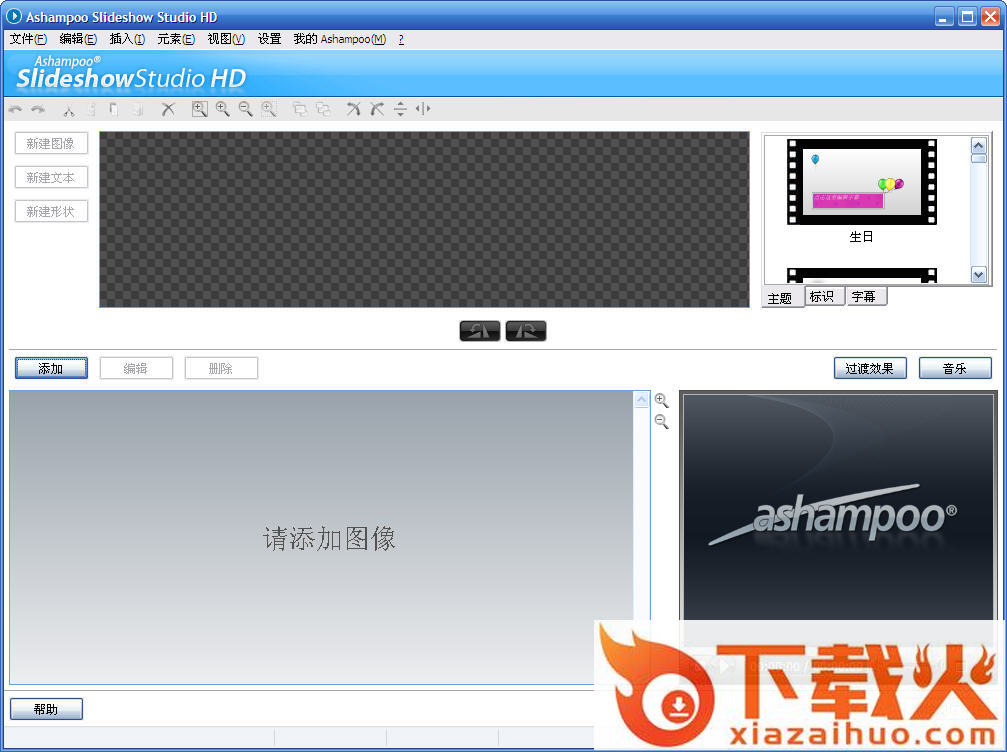
Task: Click theme list scroll down arrow
Action: click(x=978, y=275)
